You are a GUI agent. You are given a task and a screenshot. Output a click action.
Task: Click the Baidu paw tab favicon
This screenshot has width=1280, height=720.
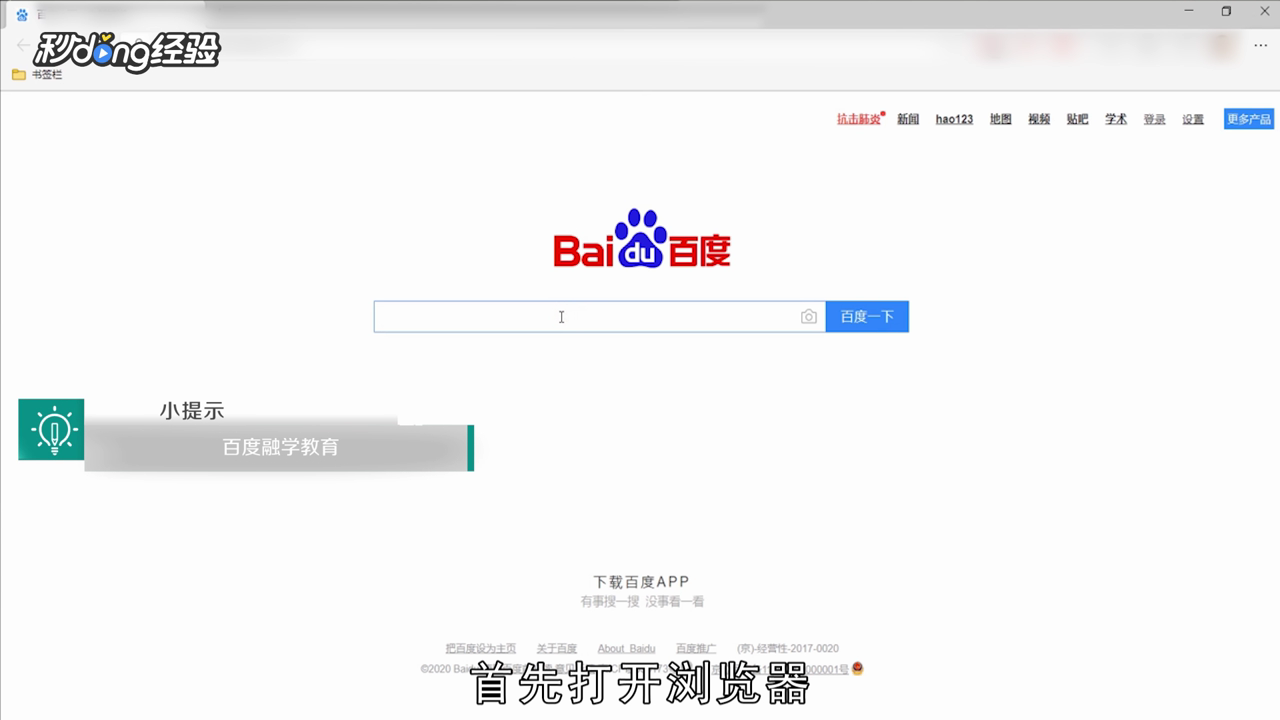point(22,14)
